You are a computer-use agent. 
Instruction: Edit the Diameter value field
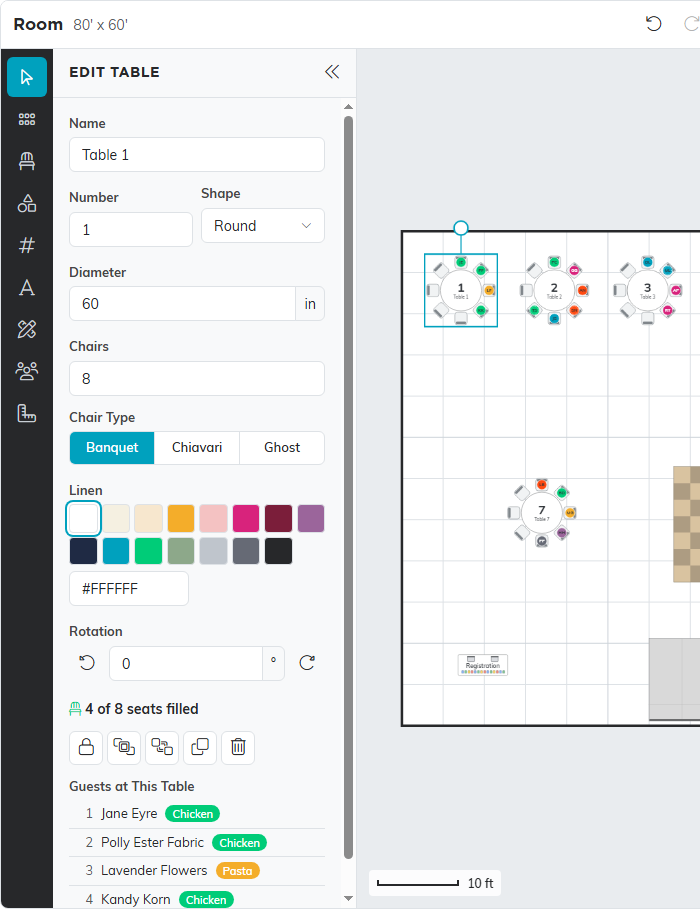pyautogui.click(x=182, y=304)
